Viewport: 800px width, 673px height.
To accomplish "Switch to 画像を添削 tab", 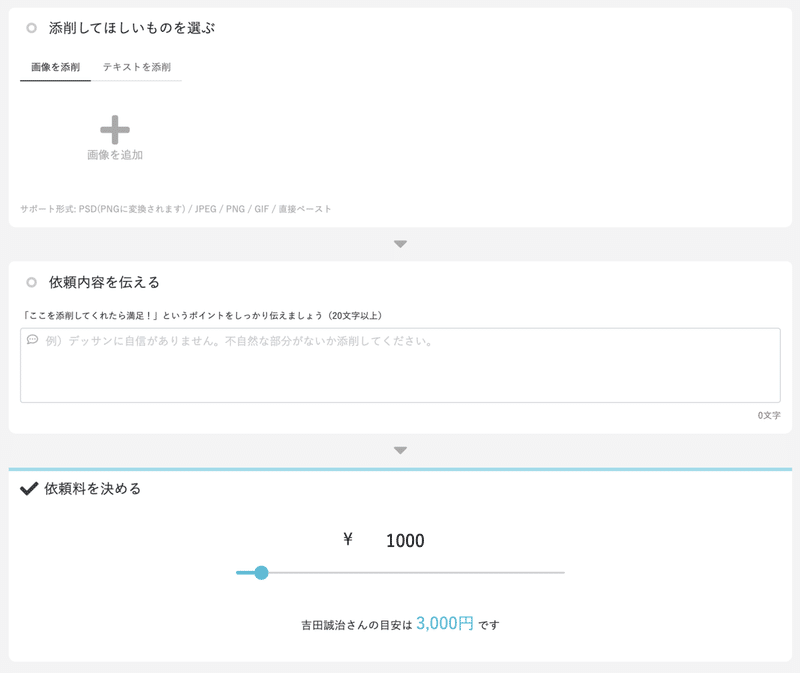I will point(56,67).
